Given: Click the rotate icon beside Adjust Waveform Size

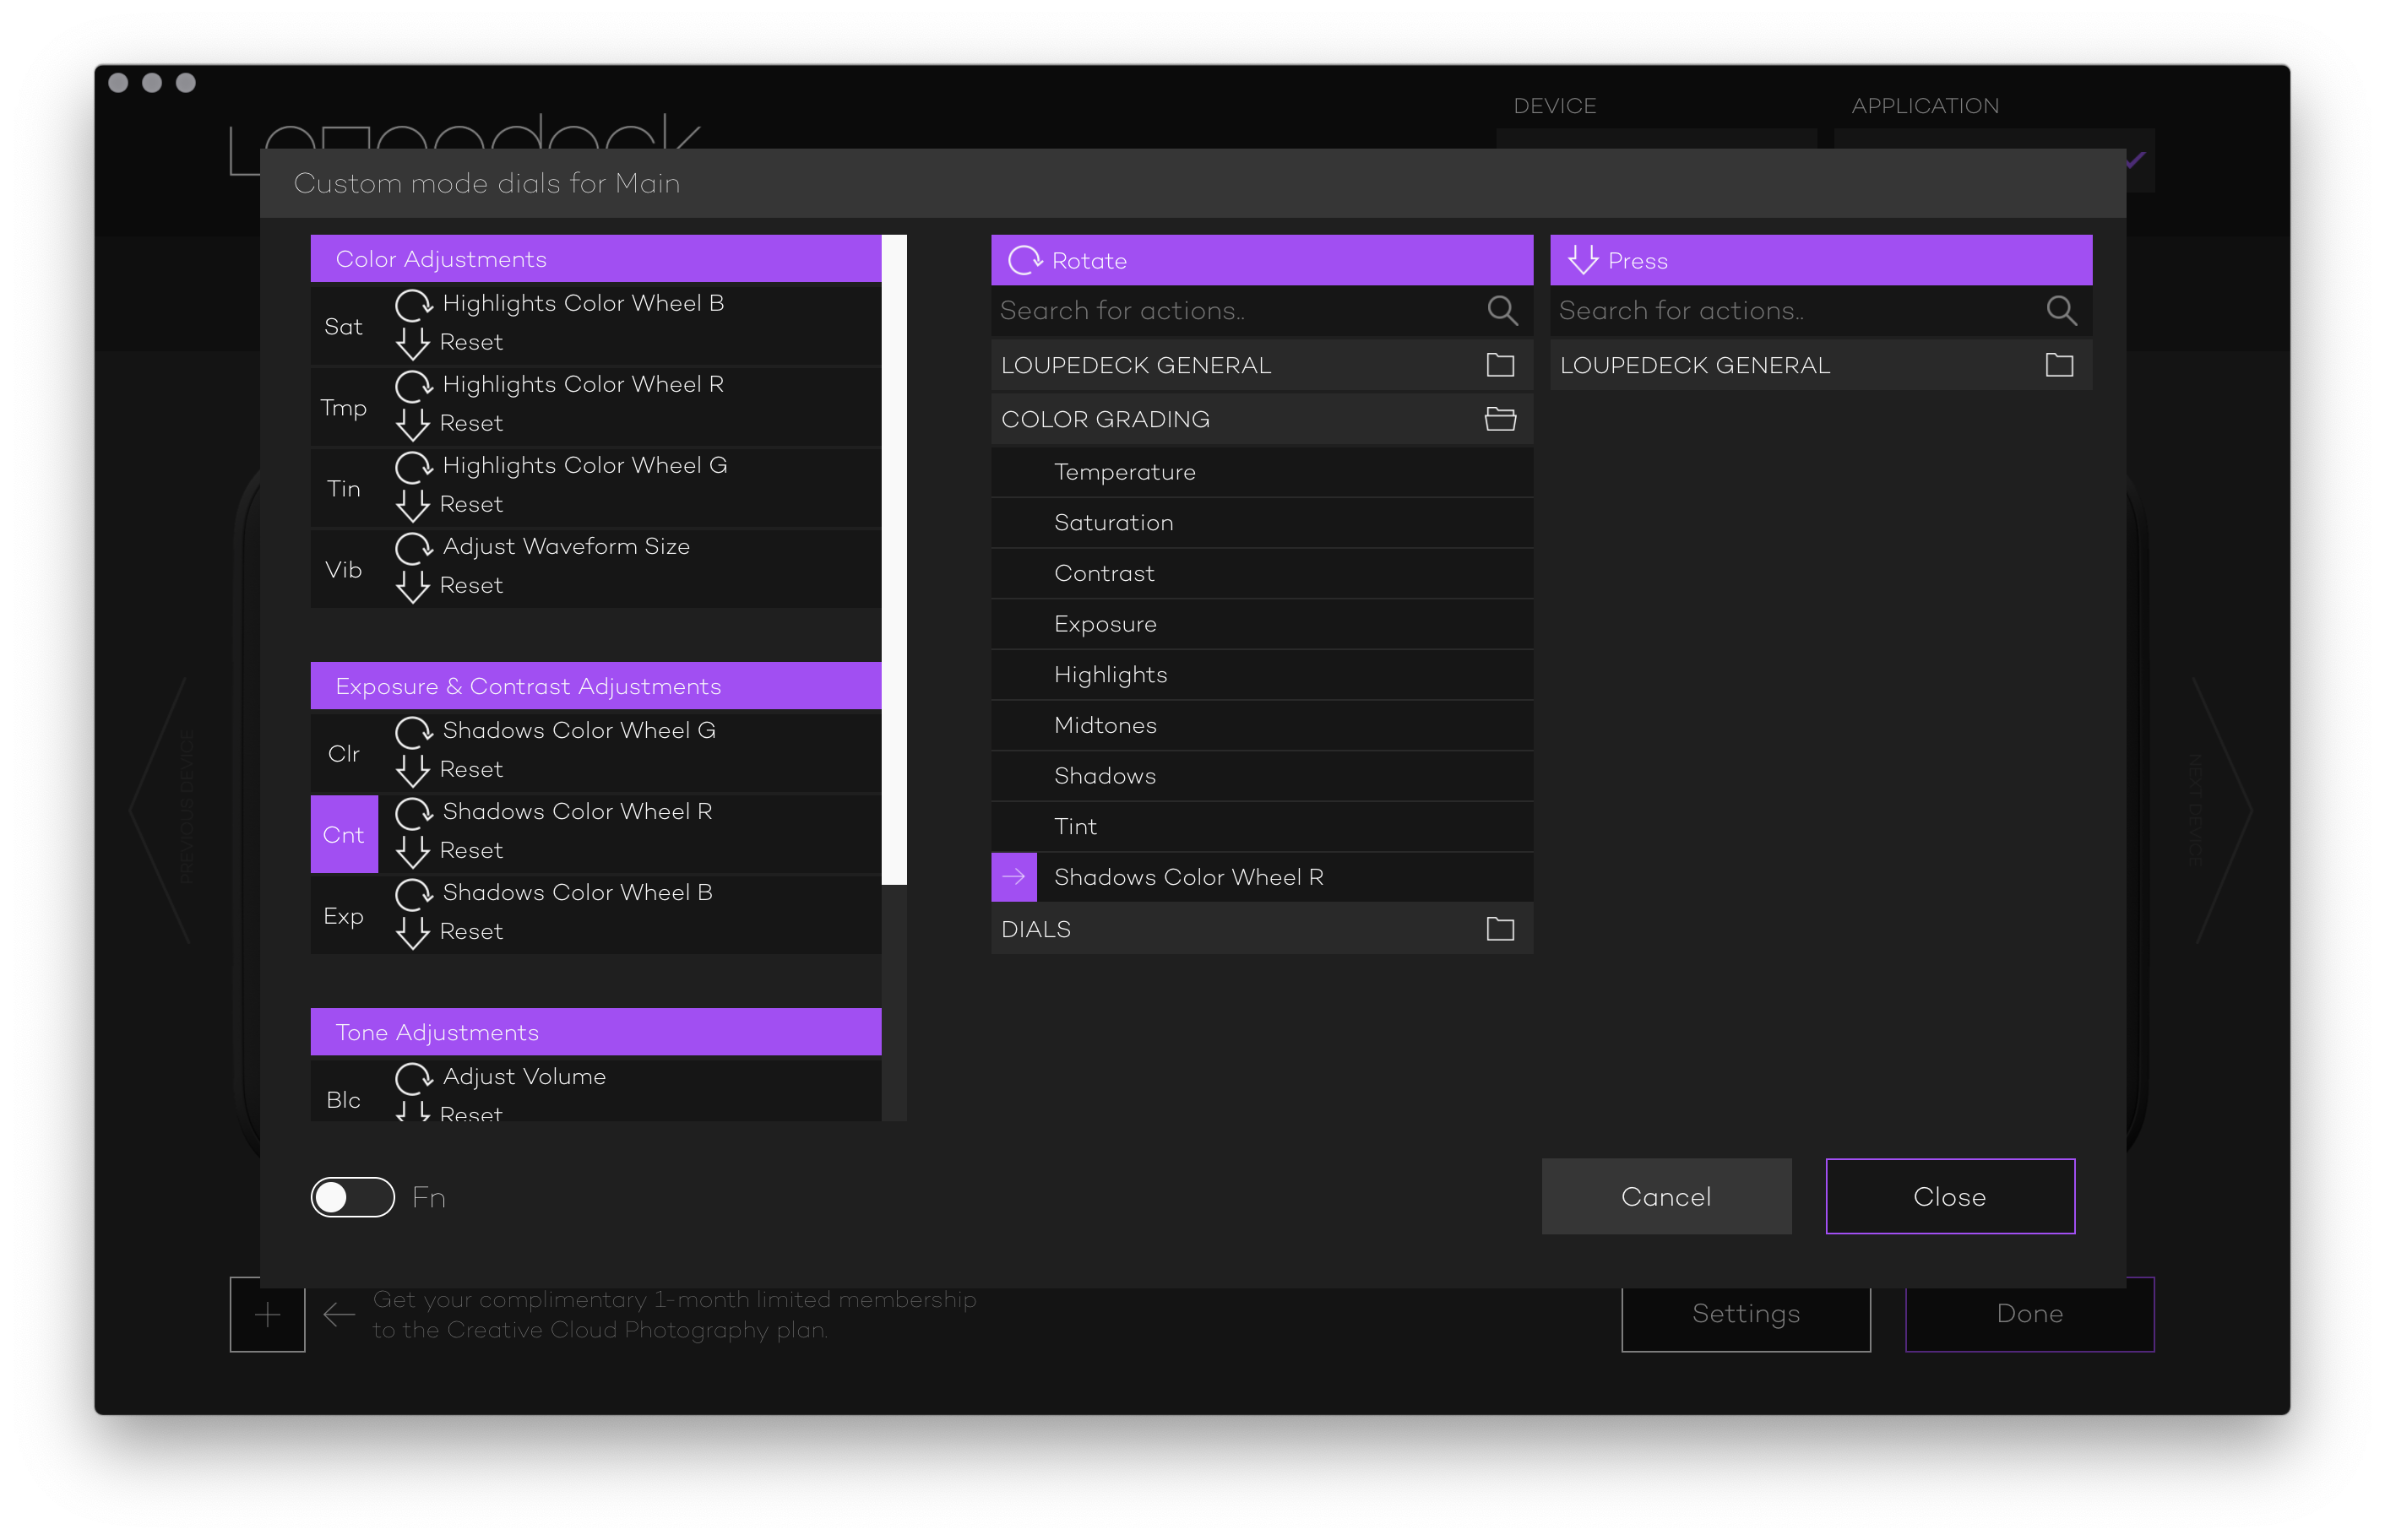Looking at the screenshot, I should tap(413, 547).
